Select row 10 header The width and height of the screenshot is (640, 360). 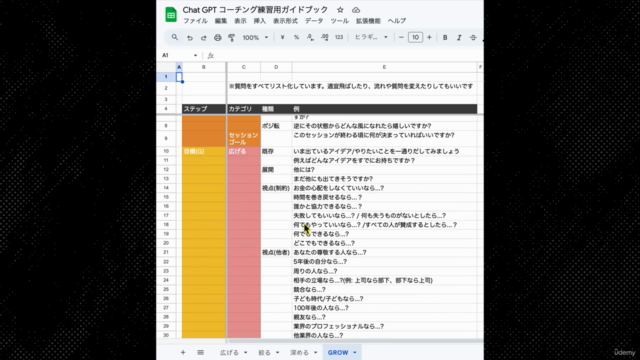(166, 151)
